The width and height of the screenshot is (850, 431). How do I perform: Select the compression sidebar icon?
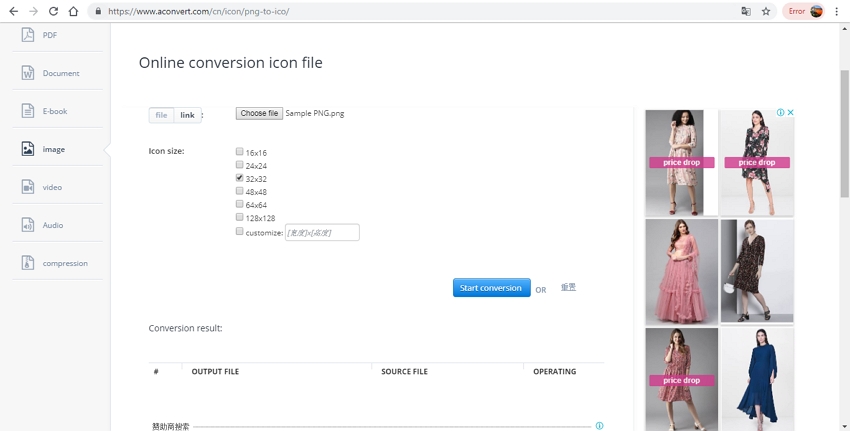(x=27, y=263)
